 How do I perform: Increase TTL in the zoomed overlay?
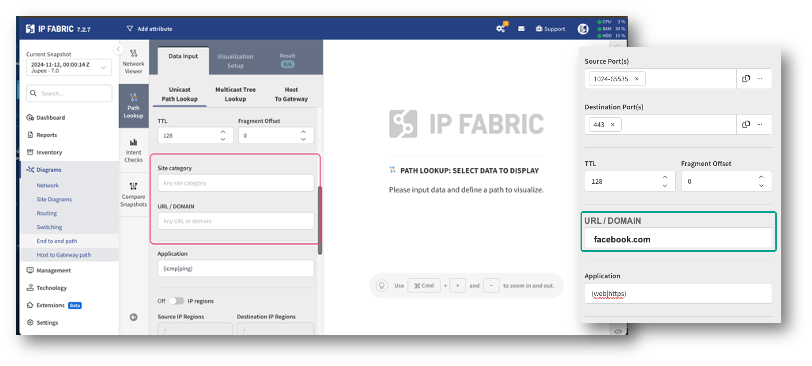click(665, 178)
